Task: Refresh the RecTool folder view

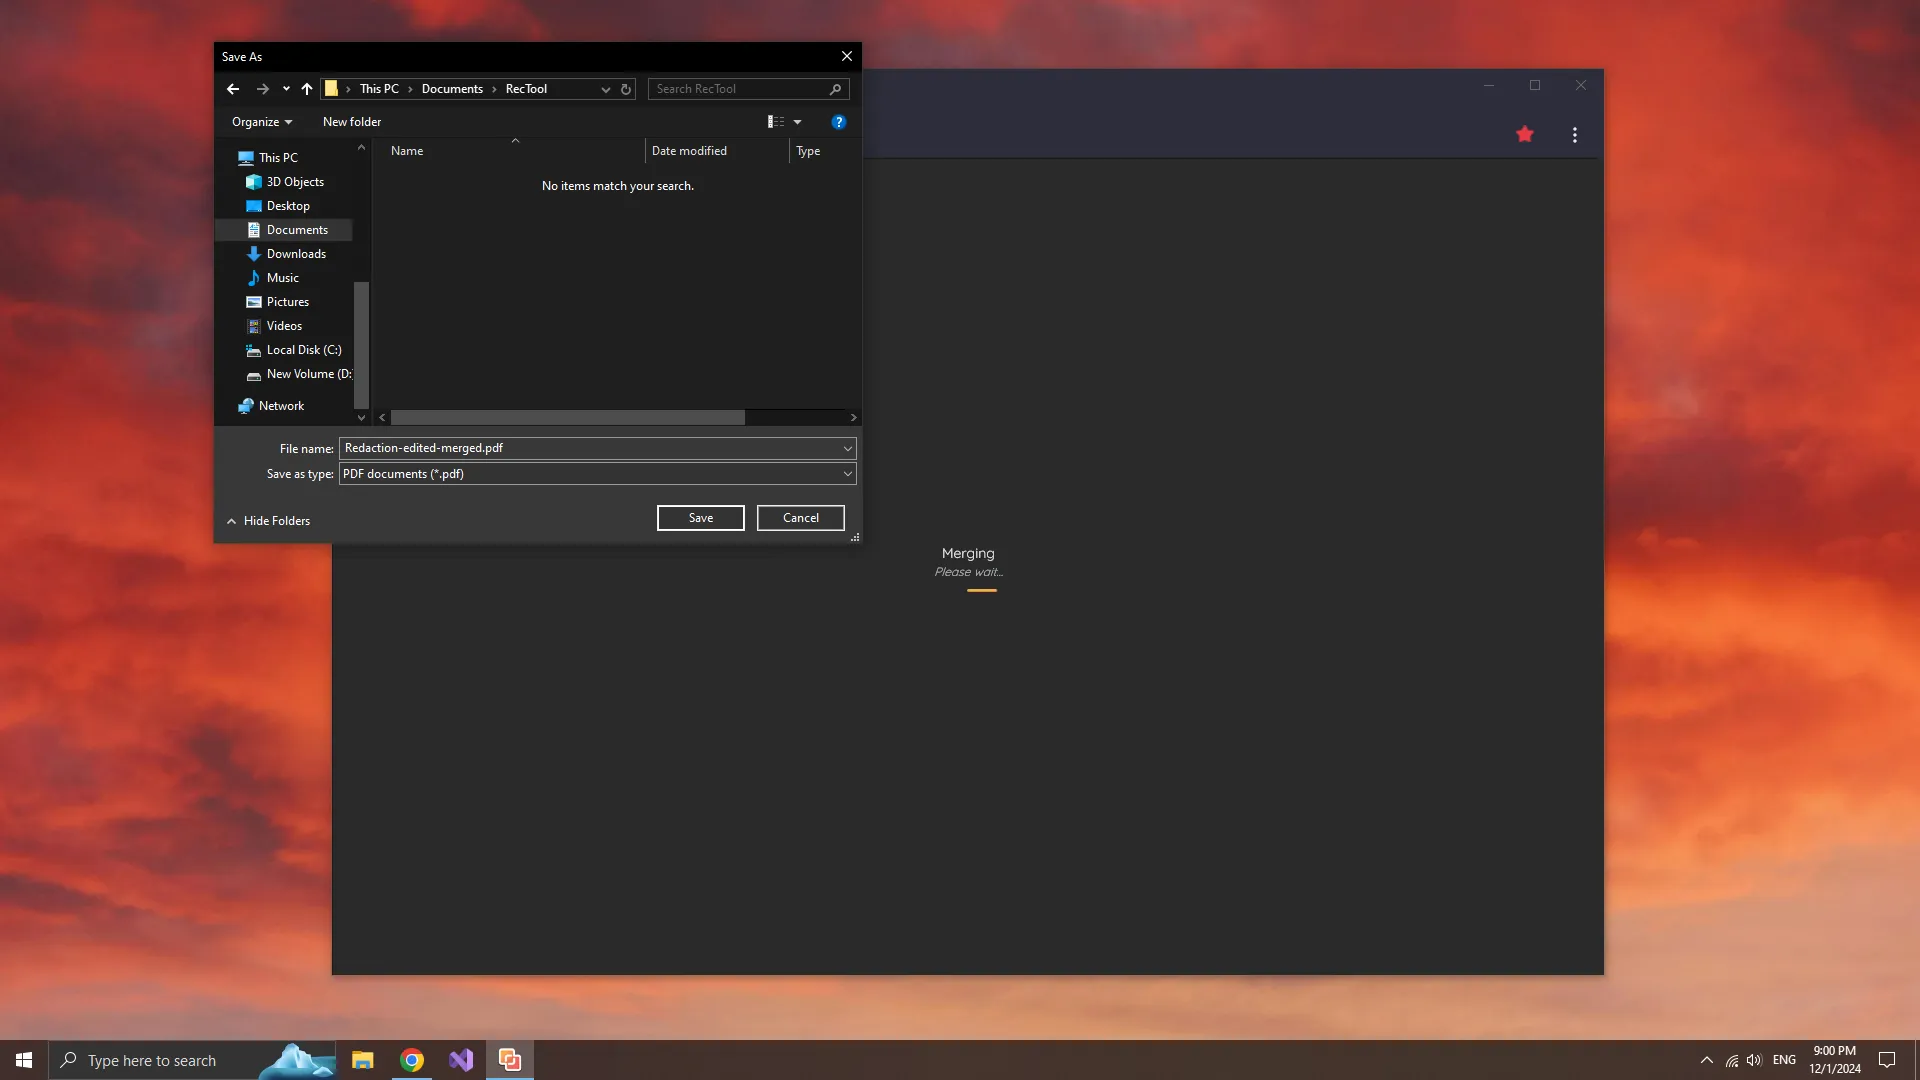Action: 626,89
